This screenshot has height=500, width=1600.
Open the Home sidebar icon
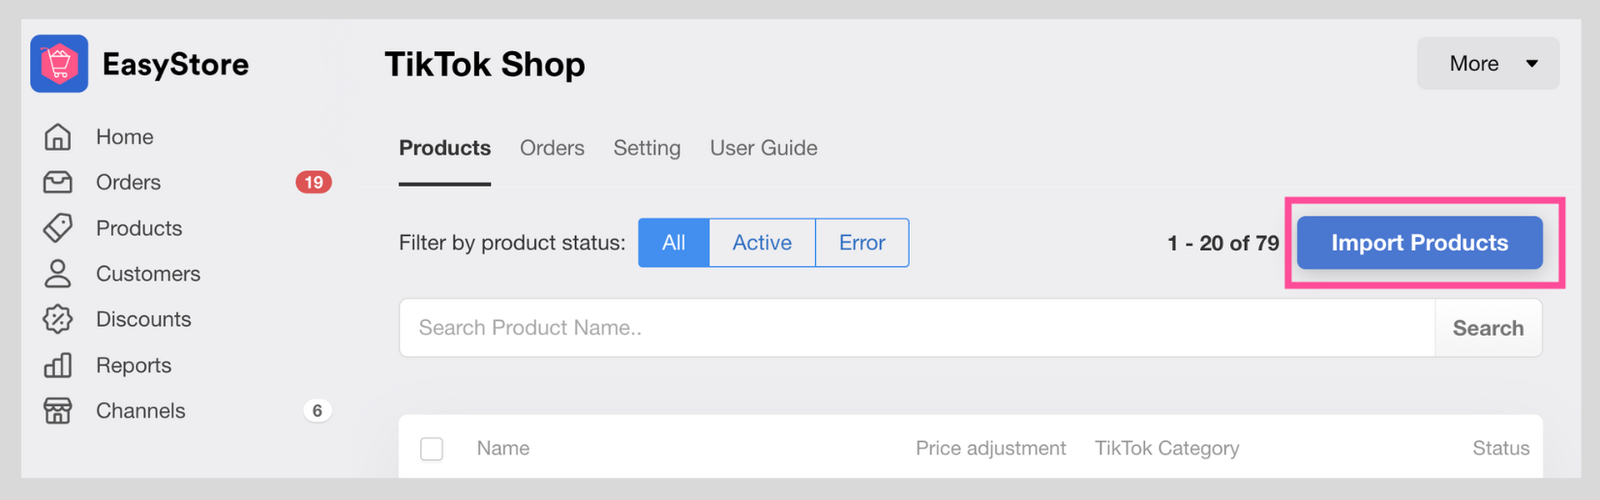[58, 137]
